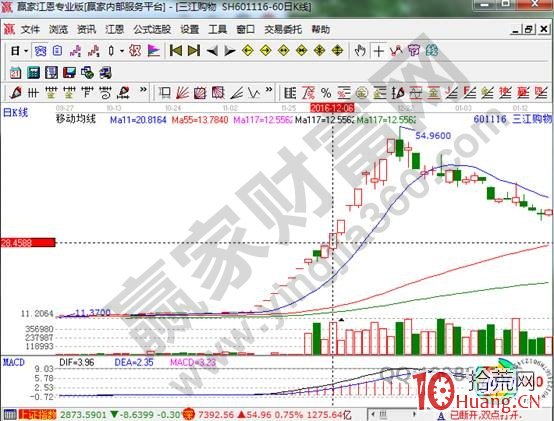Click the stair-step icon labeled 5

94,51
